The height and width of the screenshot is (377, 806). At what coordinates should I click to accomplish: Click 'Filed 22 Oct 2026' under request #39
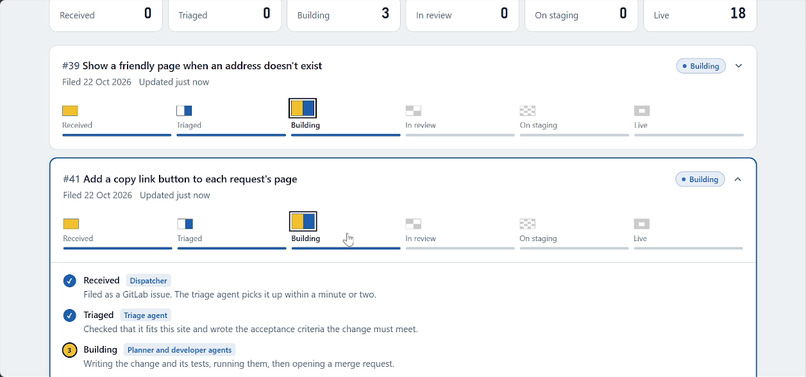(x=97, y=82)
